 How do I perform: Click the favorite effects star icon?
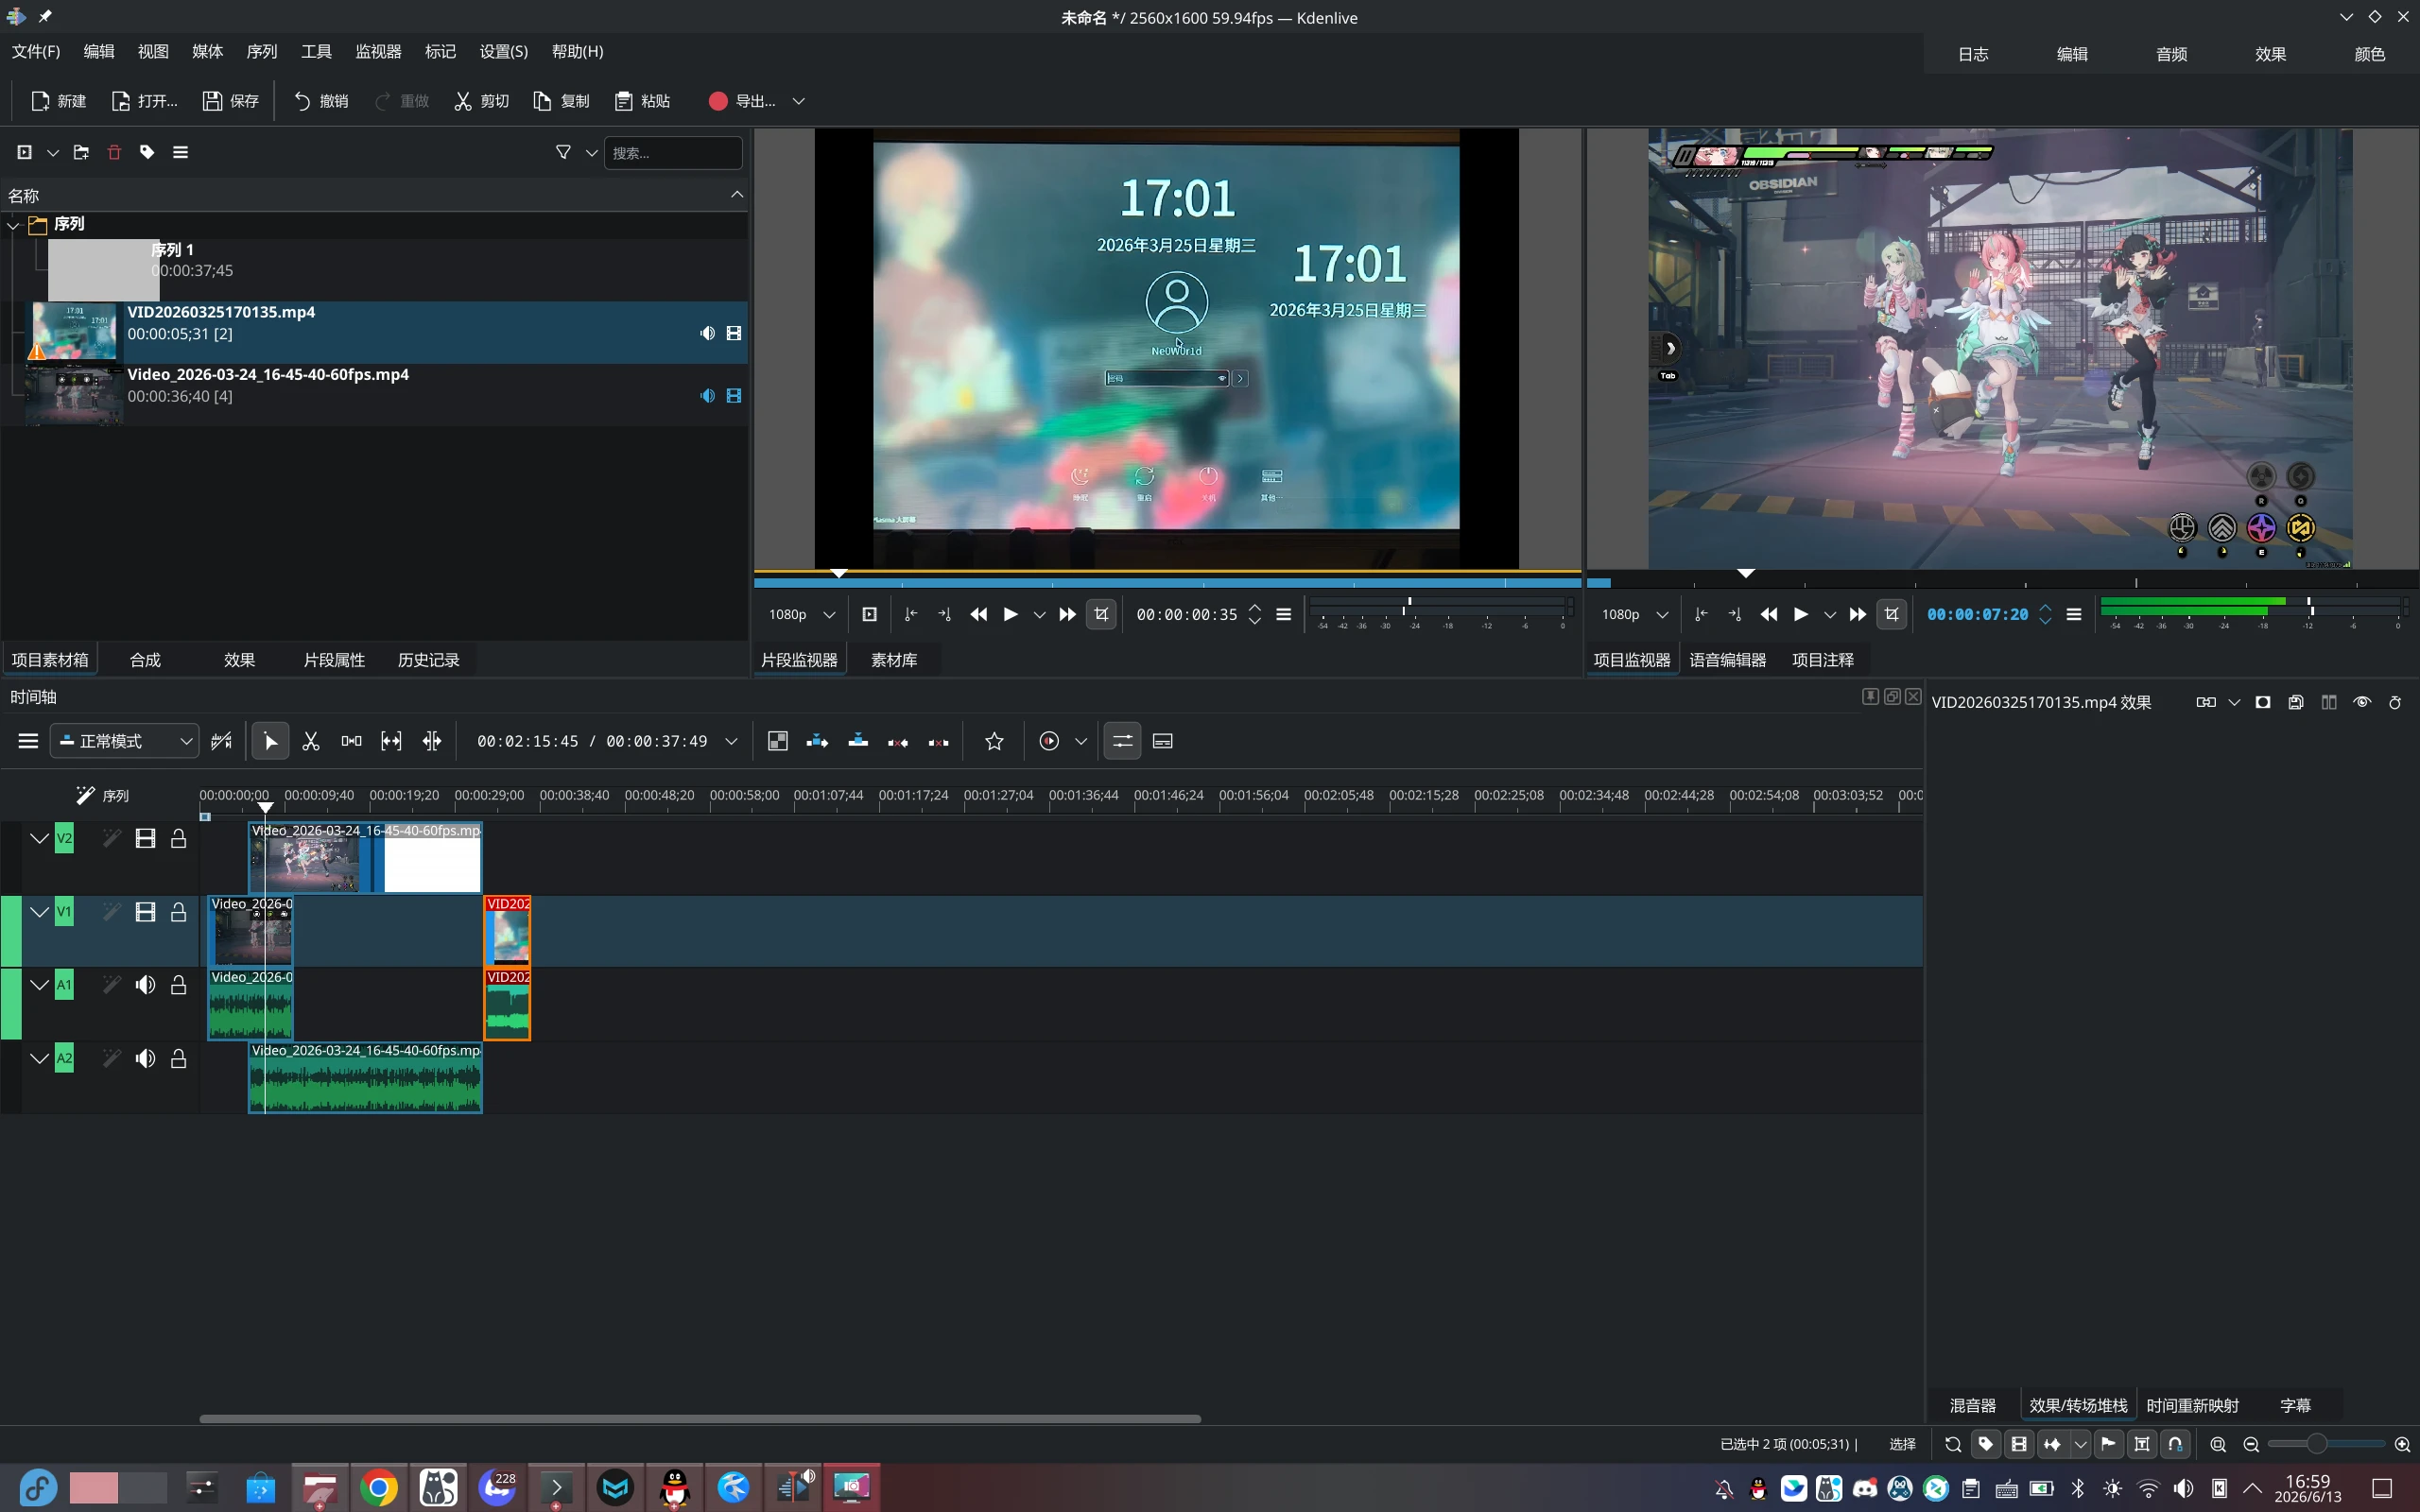(x=994, y=741)
